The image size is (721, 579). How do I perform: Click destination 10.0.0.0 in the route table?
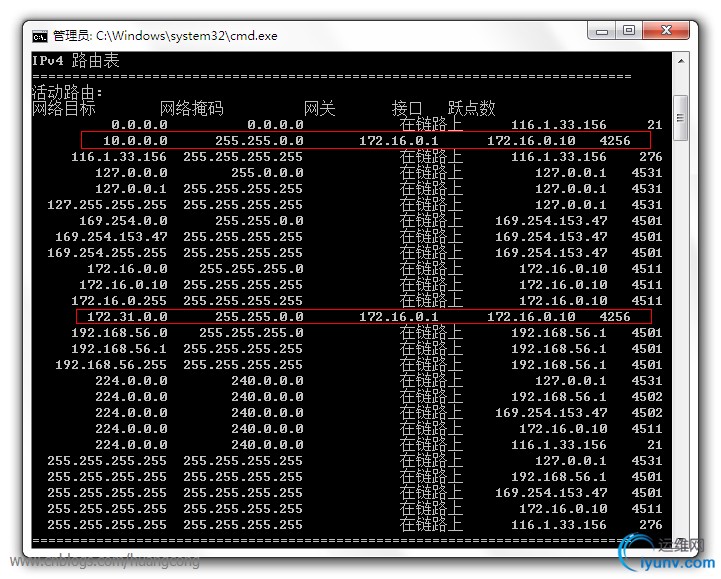tap(135, 141)
